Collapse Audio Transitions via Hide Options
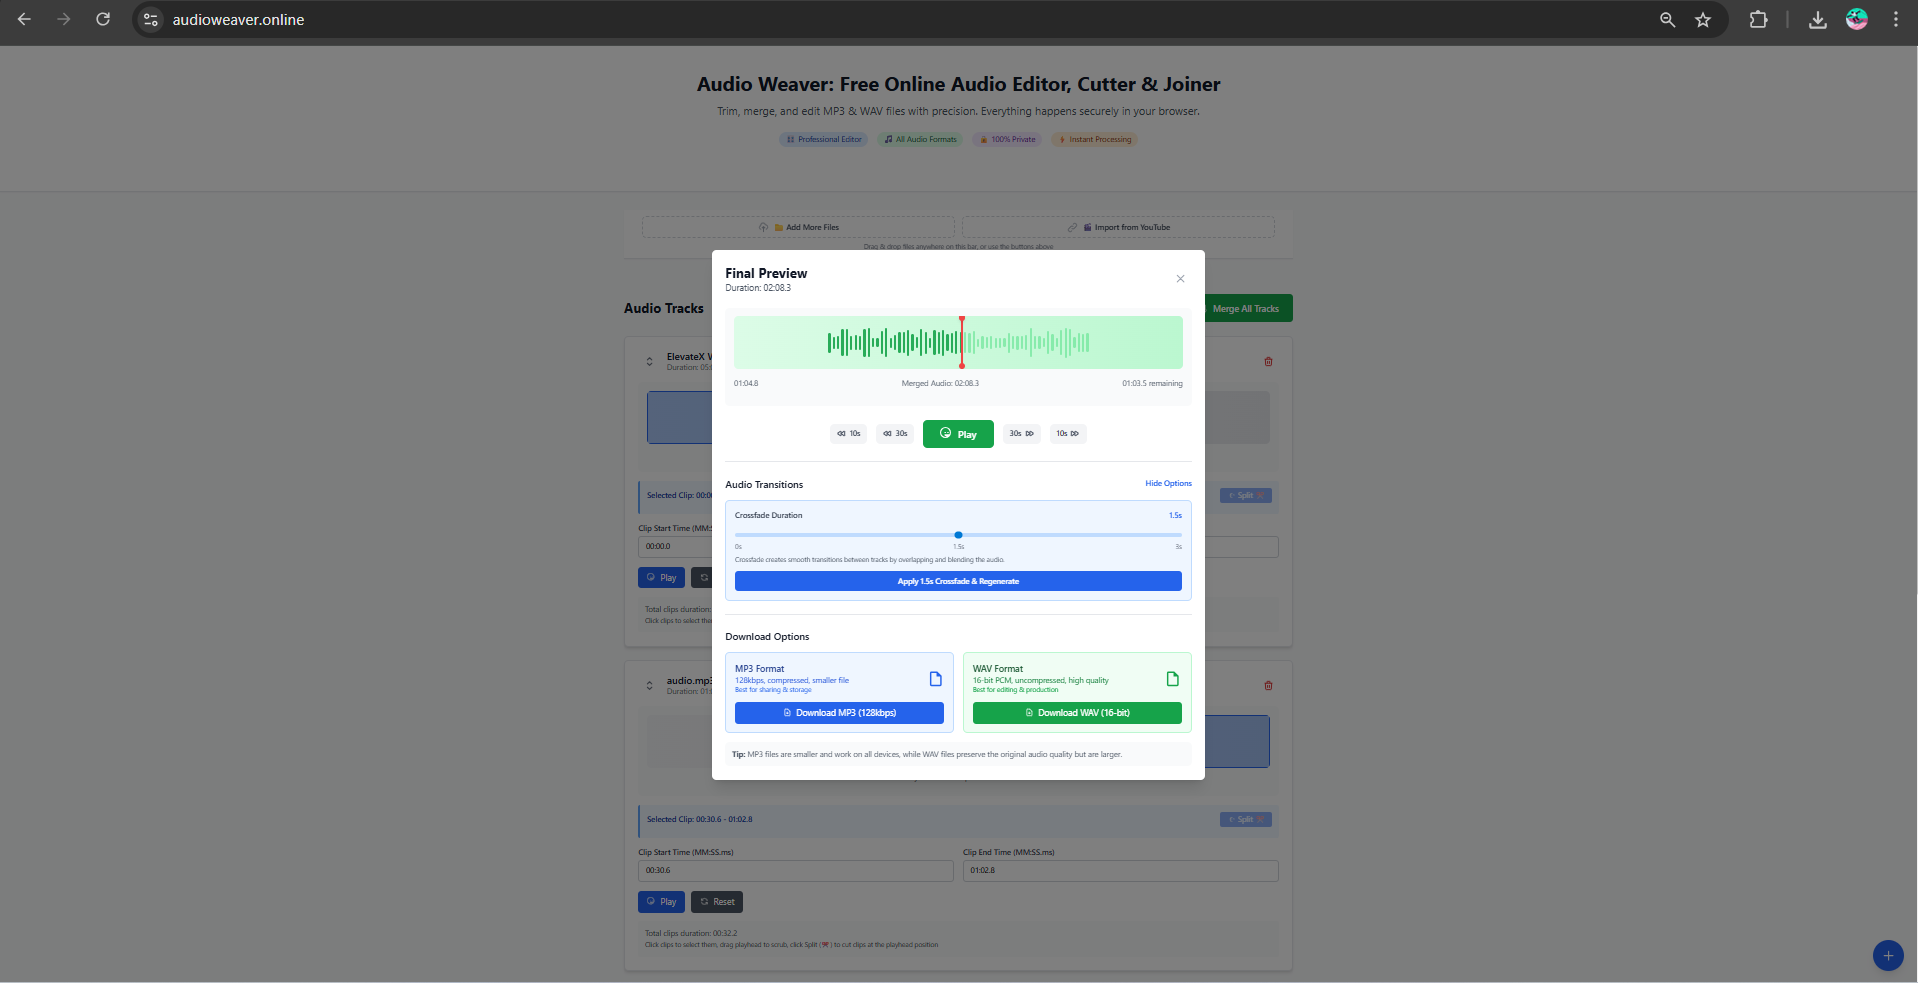Screen dimensions: 1918x983 click(x=1167, y=483)
